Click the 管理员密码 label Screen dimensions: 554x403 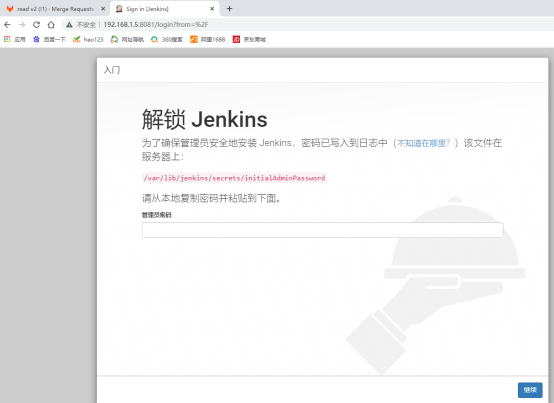pyautogui.click(x=157, y=215)
